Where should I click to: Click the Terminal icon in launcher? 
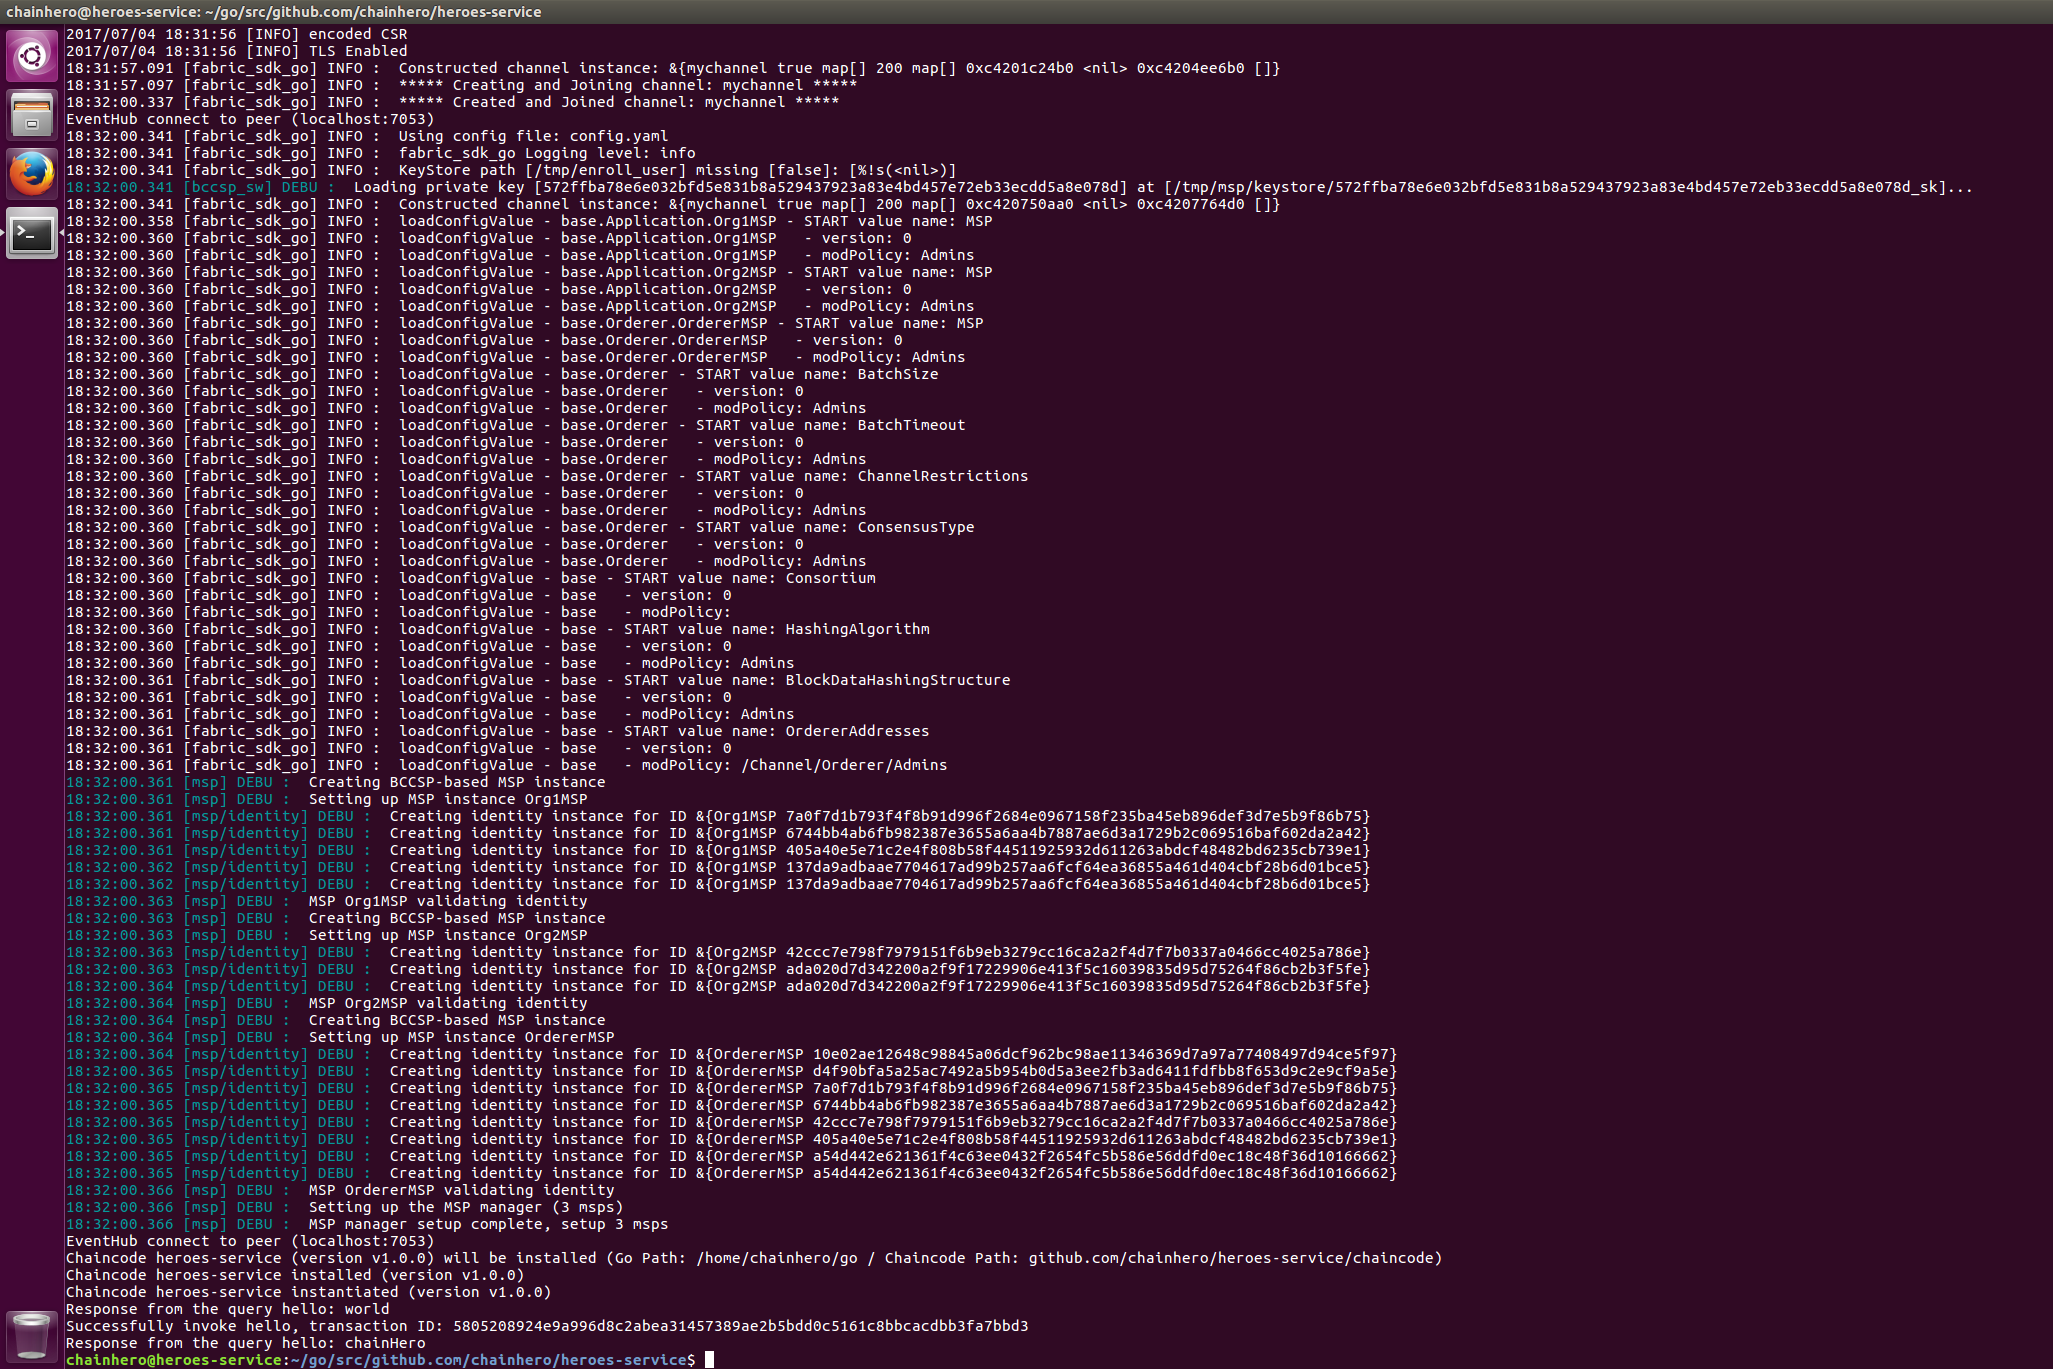tap(32, 234)
